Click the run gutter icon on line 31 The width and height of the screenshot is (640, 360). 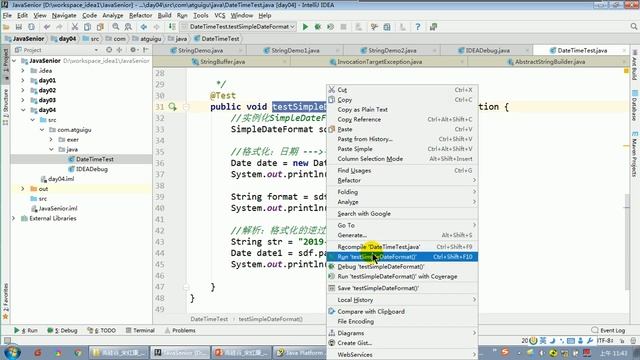click(172, 107)
